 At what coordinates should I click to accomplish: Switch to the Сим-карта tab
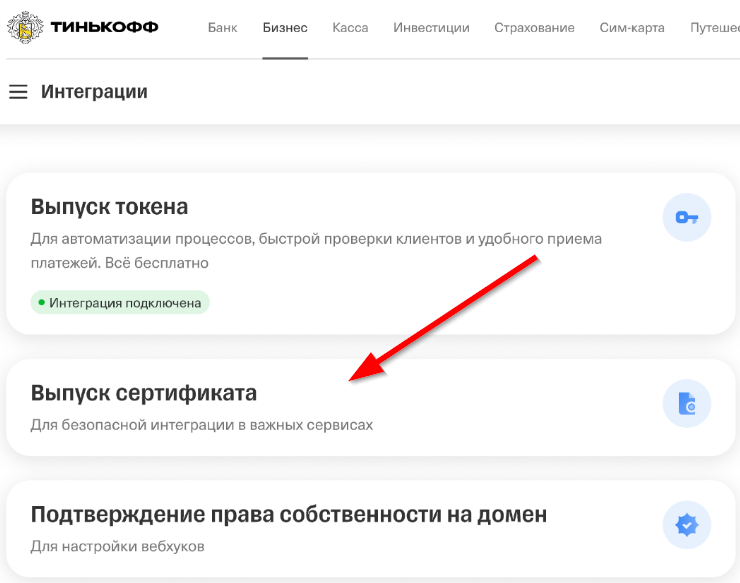pyautogui.click(x=632, y=28)
